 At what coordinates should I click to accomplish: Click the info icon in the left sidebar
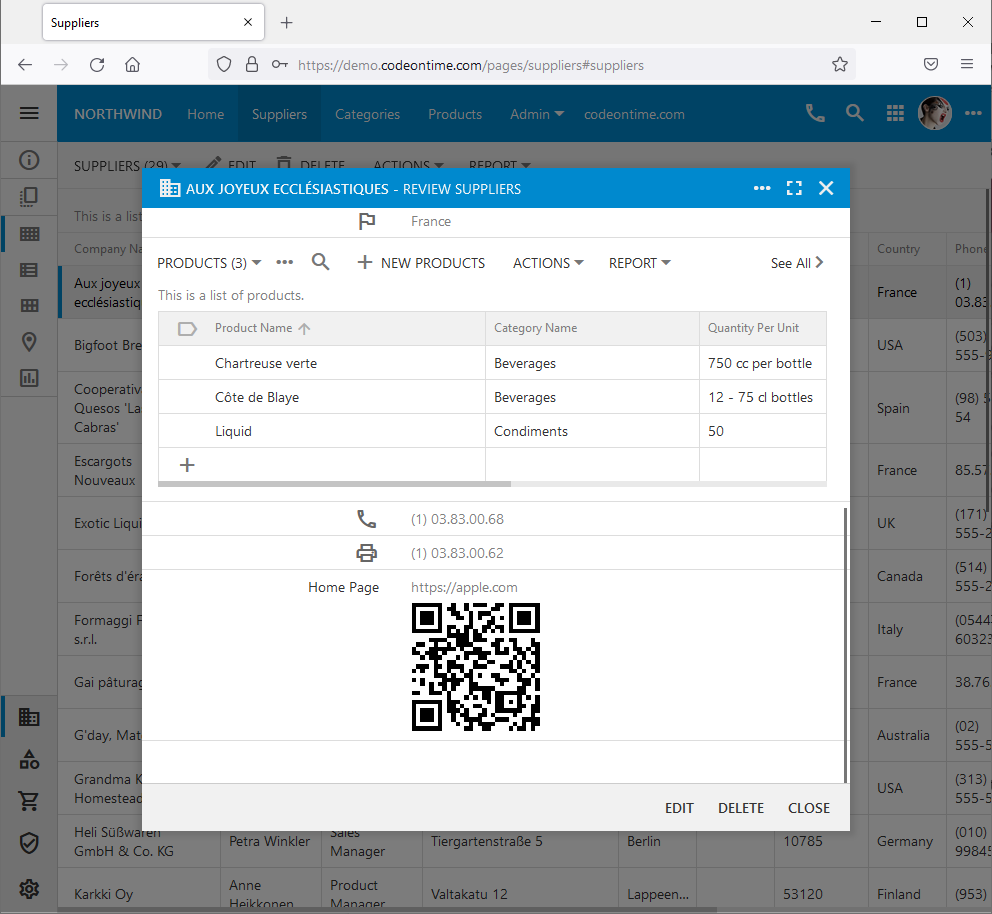point(29,160)
